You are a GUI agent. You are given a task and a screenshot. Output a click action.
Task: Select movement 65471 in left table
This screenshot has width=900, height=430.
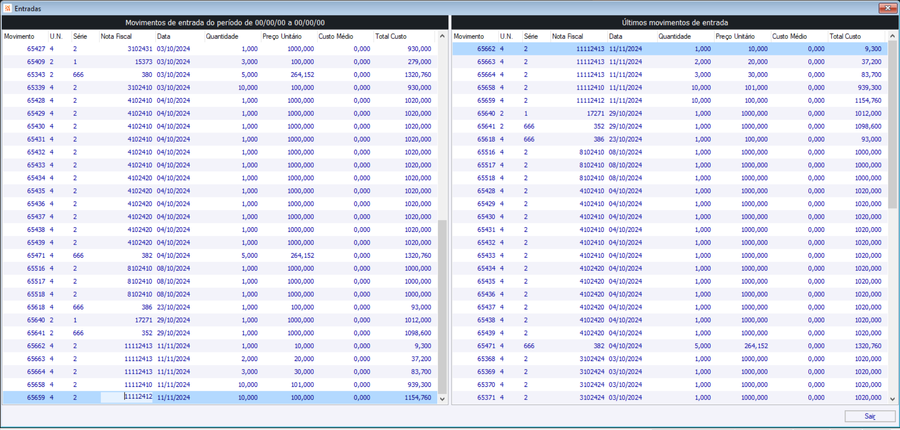coord(220,255)
